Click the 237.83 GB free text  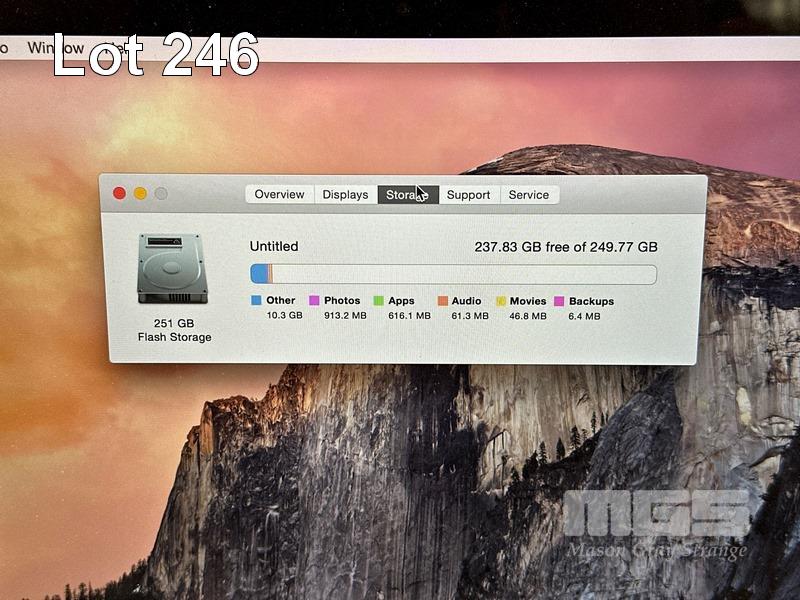(565, 247)
